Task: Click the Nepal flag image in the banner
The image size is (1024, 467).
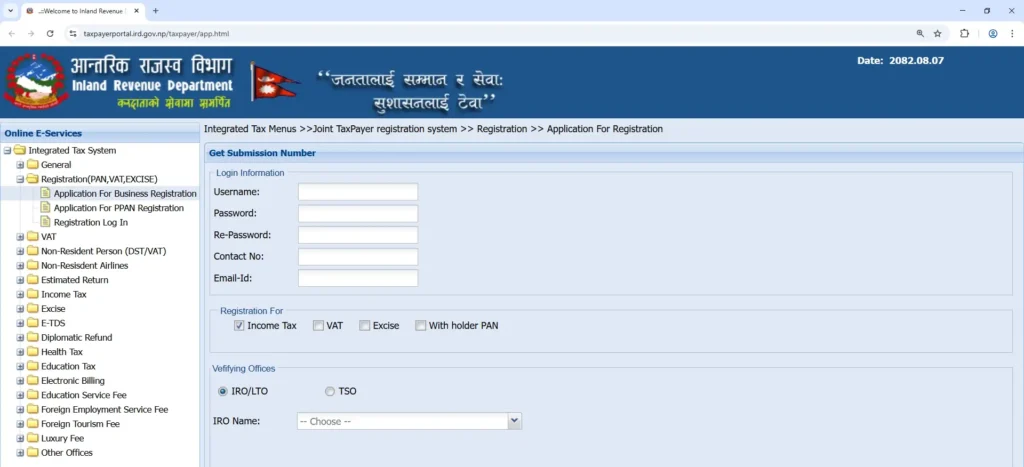Action: [274, 82]
